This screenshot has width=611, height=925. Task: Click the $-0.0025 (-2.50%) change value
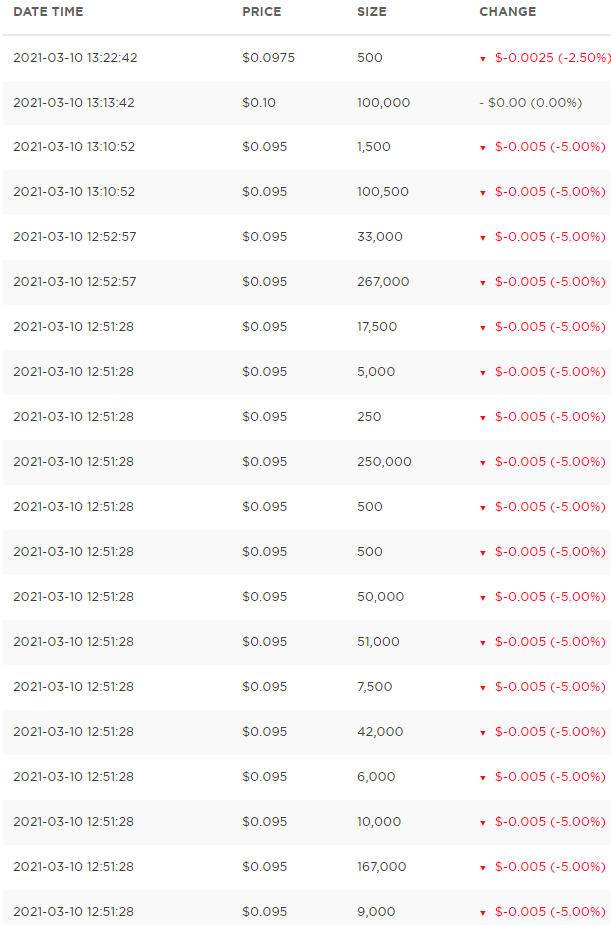pyautogui.click(x=552, y=58)
